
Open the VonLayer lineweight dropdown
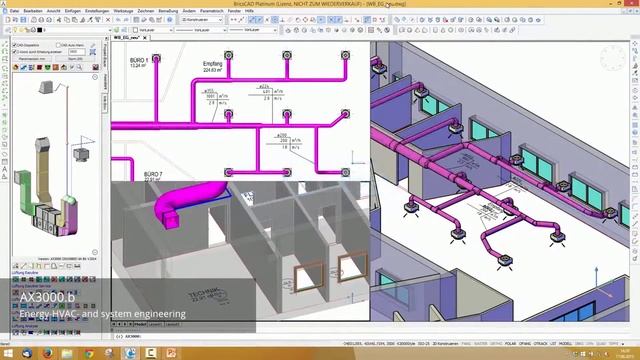[x=253, y=30]
